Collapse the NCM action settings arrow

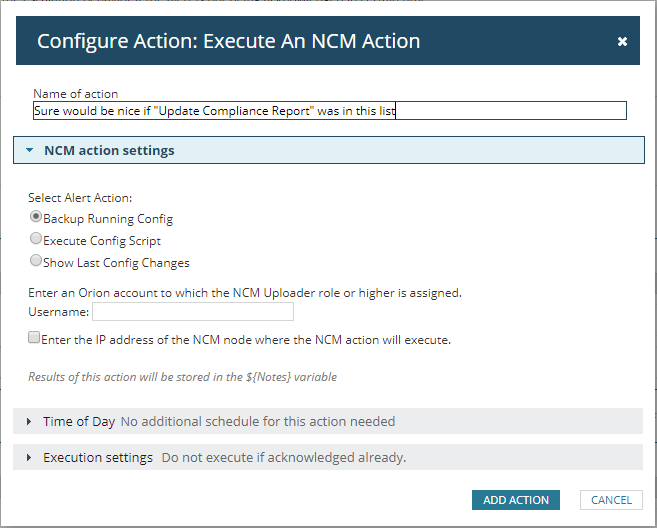pos(30,151)
